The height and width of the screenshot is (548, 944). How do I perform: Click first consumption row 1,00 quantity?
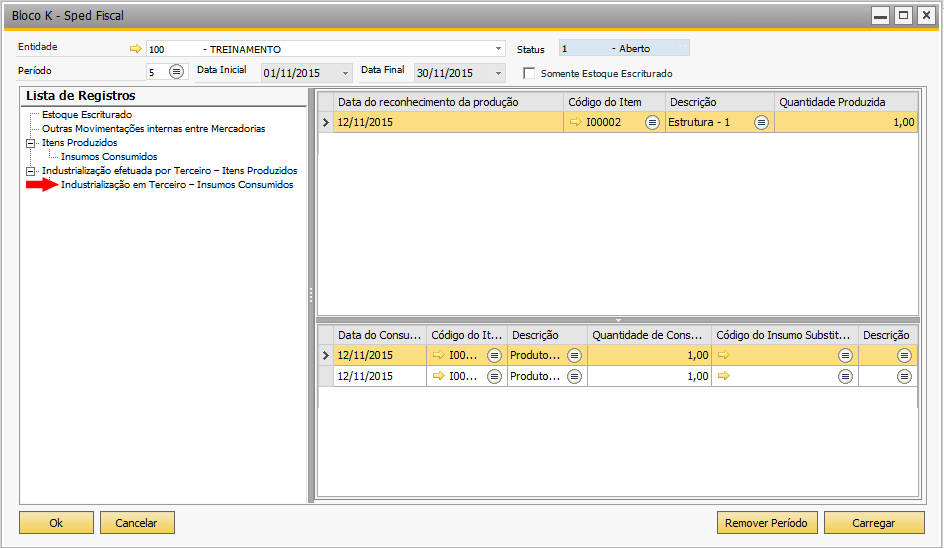coord(649,355)
